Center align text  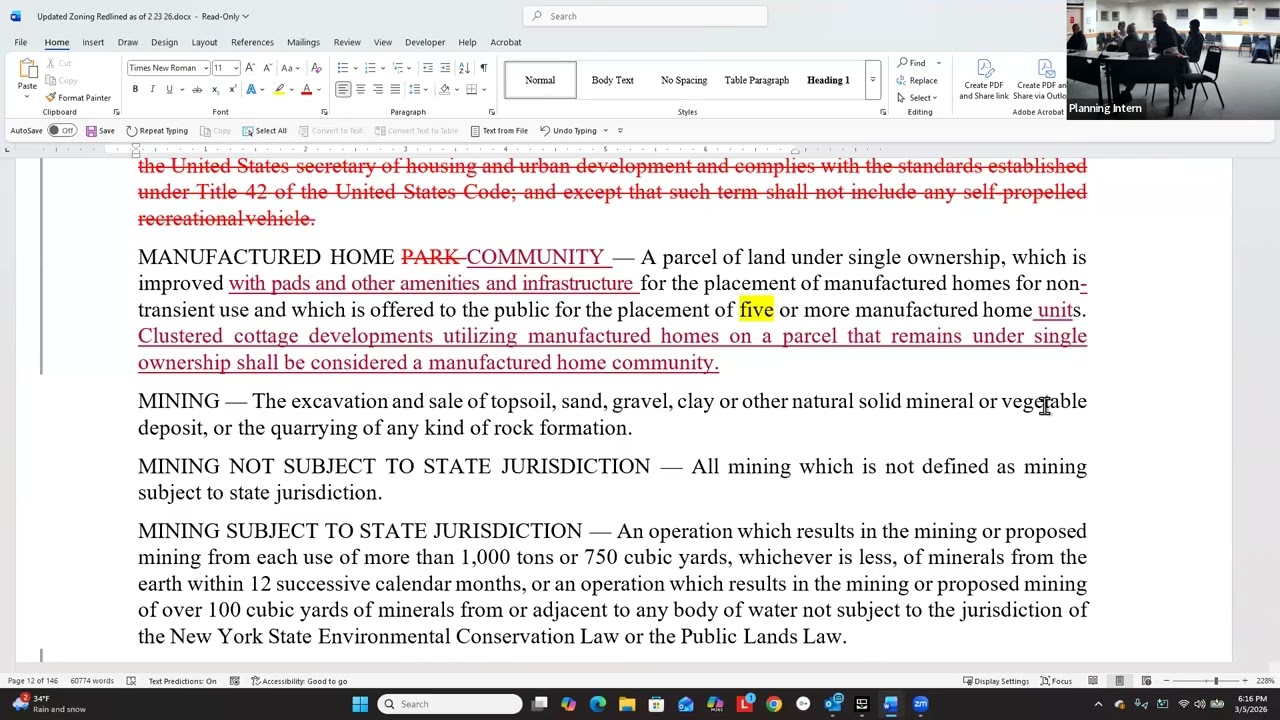(x=360, y=90)
